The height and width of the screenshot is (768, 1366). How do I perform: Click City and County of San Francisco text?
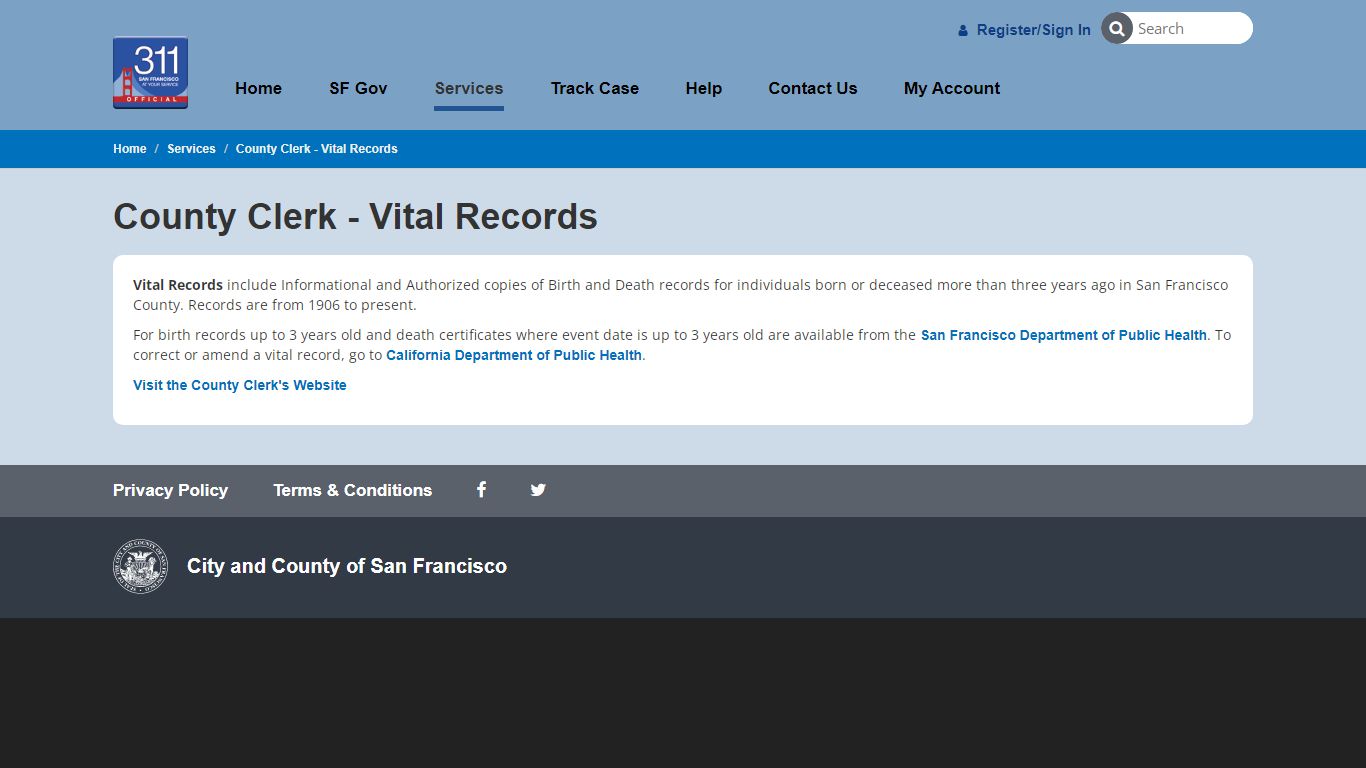click(x=347, y=566)
